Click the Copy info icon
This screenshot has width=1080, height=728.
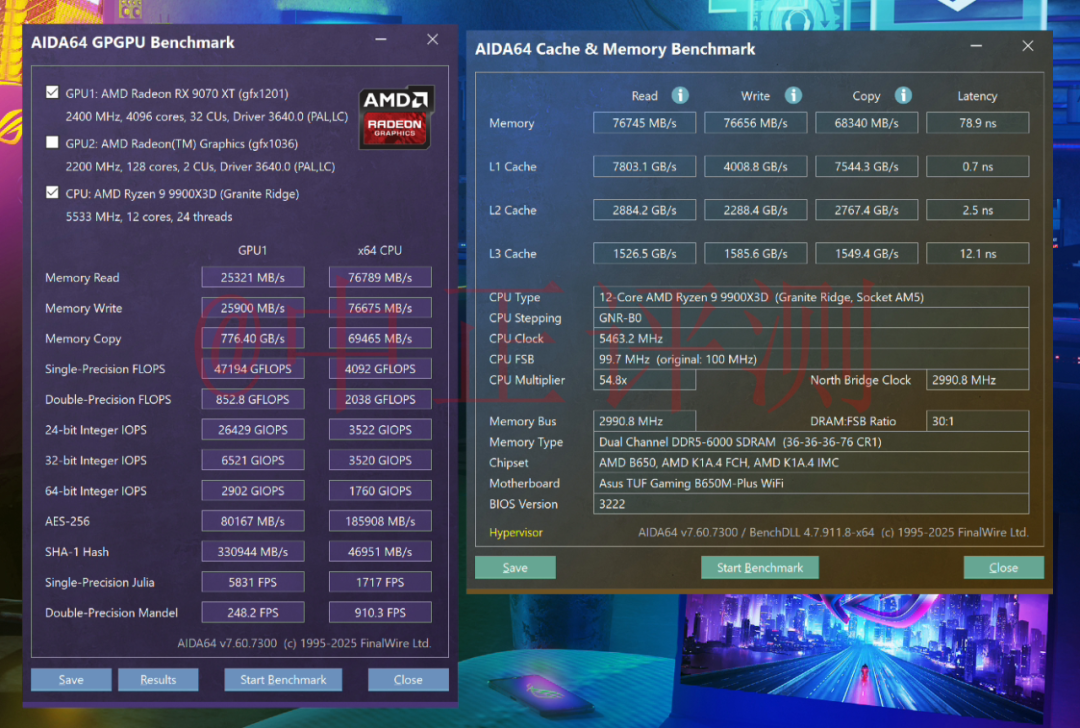point(903,95)
